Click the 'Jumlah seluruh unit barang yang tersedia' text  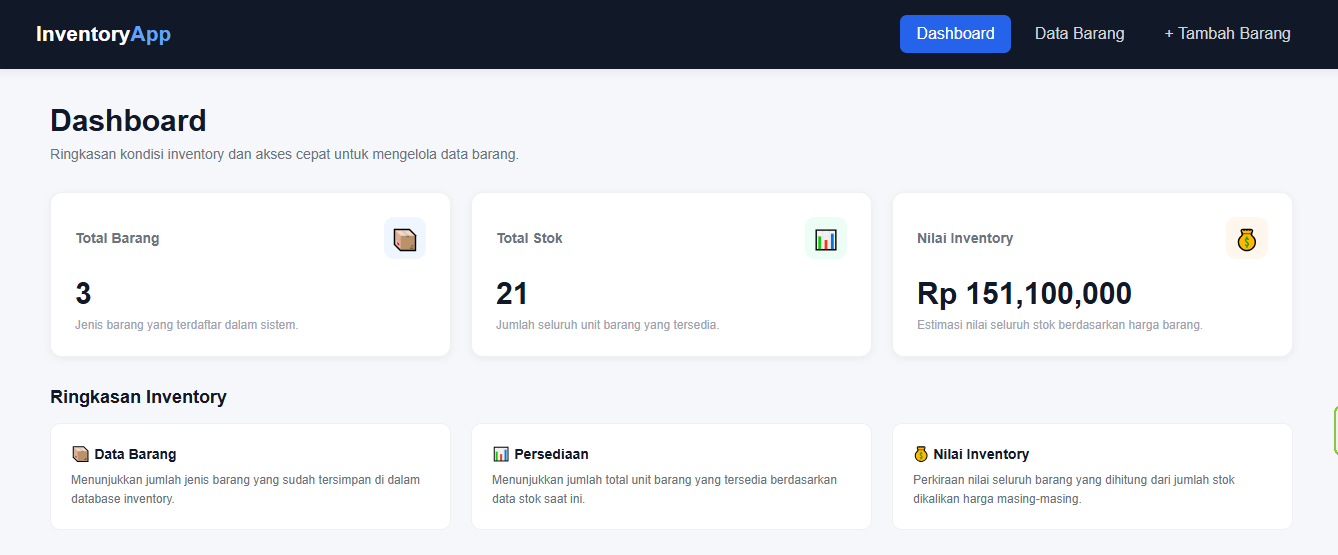tap(607, 325)
